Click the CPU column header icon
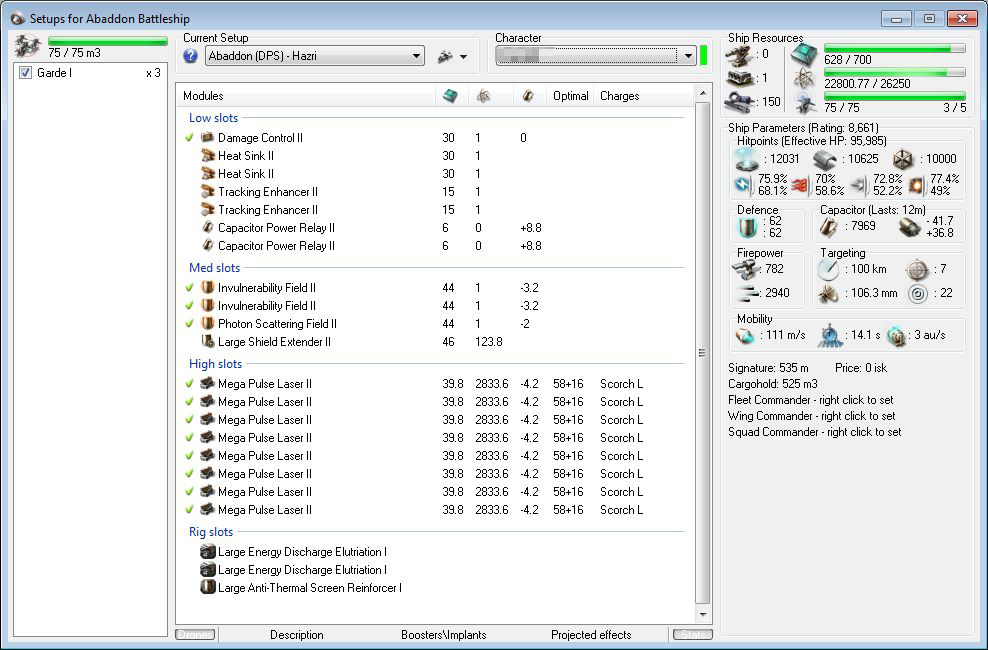 pyautogui.click(x=451, y=96)
